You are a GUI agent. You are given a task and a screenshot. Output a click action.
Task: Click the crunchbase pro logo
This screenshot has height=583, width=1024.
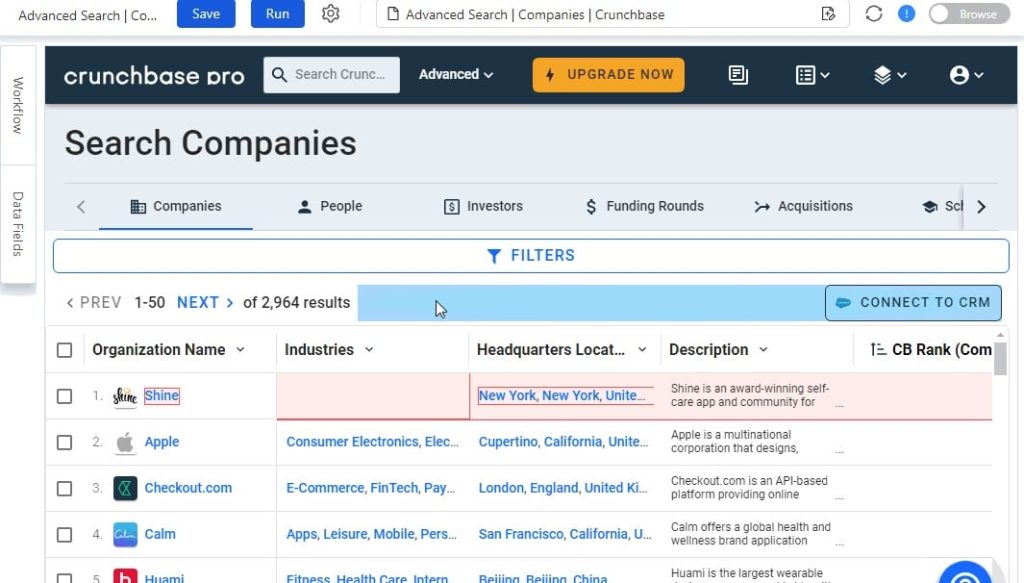154,76
